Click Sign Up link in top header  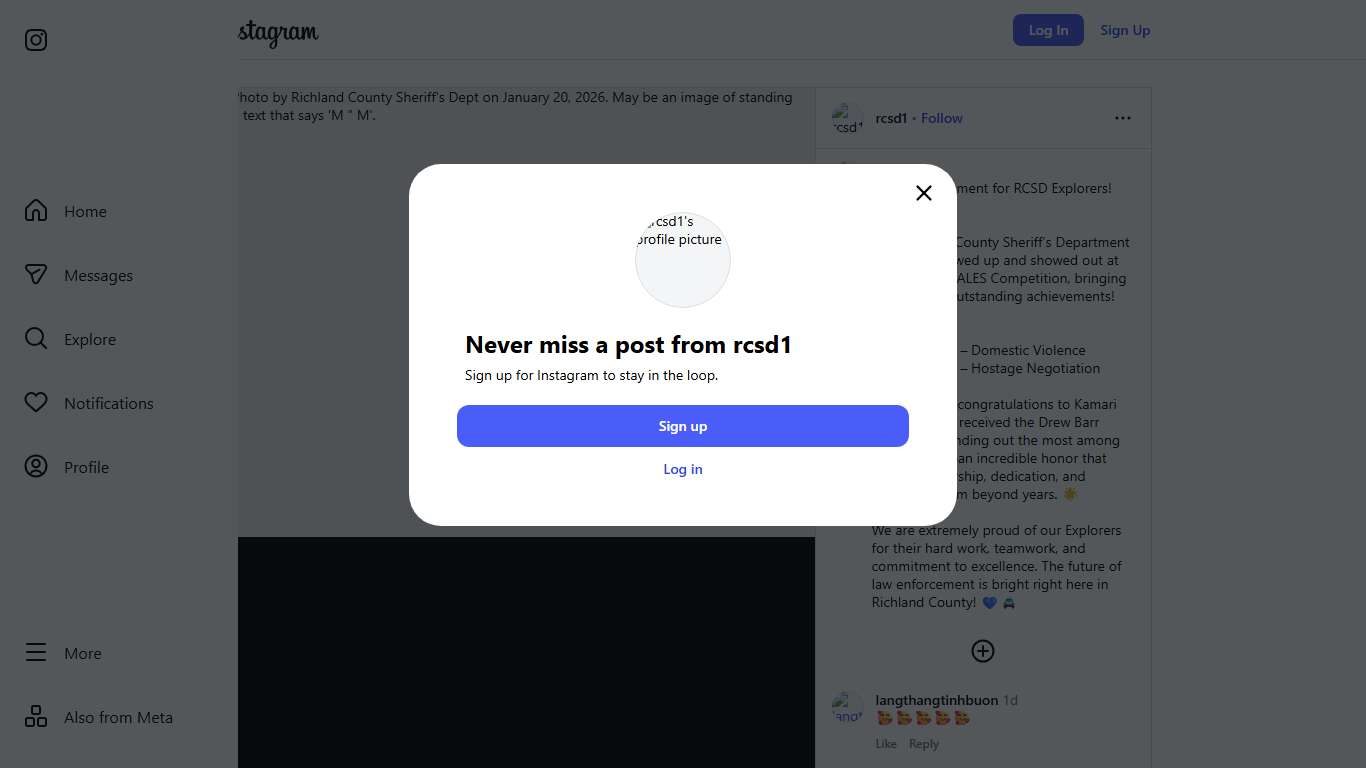tap(1125, 30)
